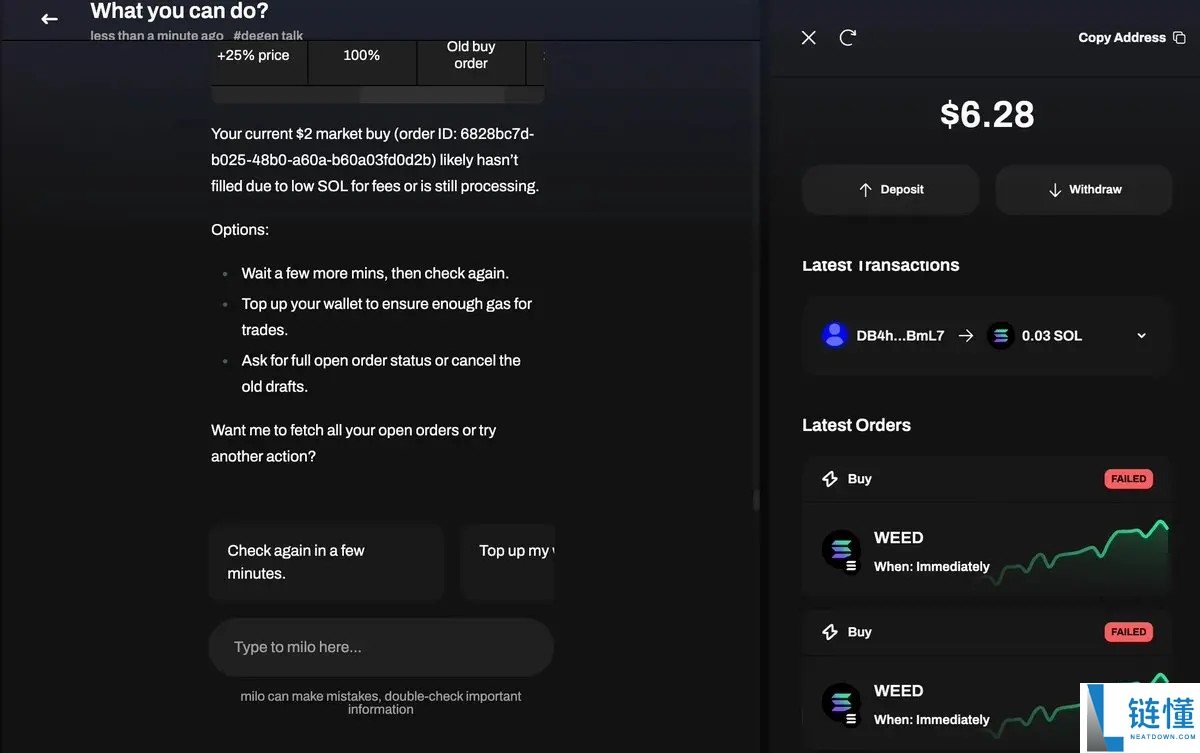Click 'Wait a few more mins' bullet

[x=375, y=273]
